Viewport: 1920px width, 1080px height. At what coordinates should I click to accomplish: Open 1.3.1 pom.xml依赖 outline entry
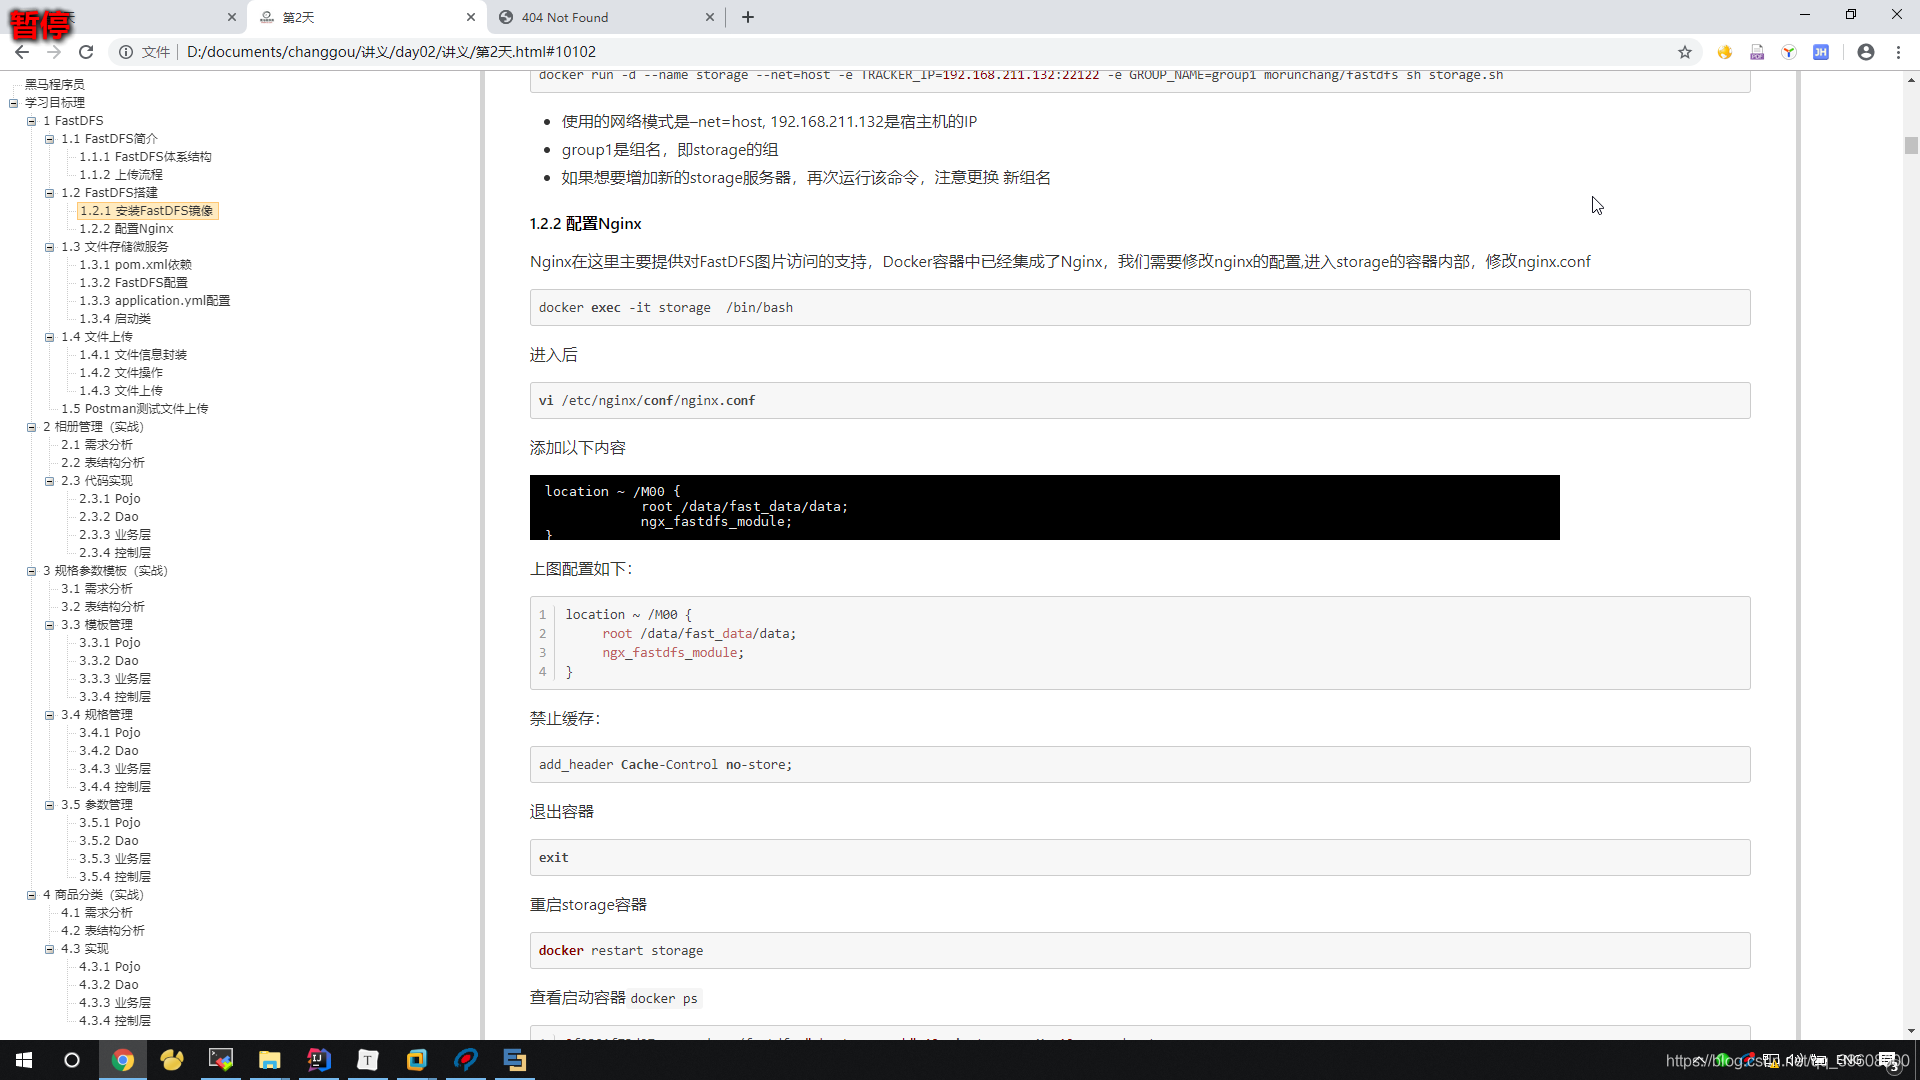pyautogui.click(x=135, y=265)
